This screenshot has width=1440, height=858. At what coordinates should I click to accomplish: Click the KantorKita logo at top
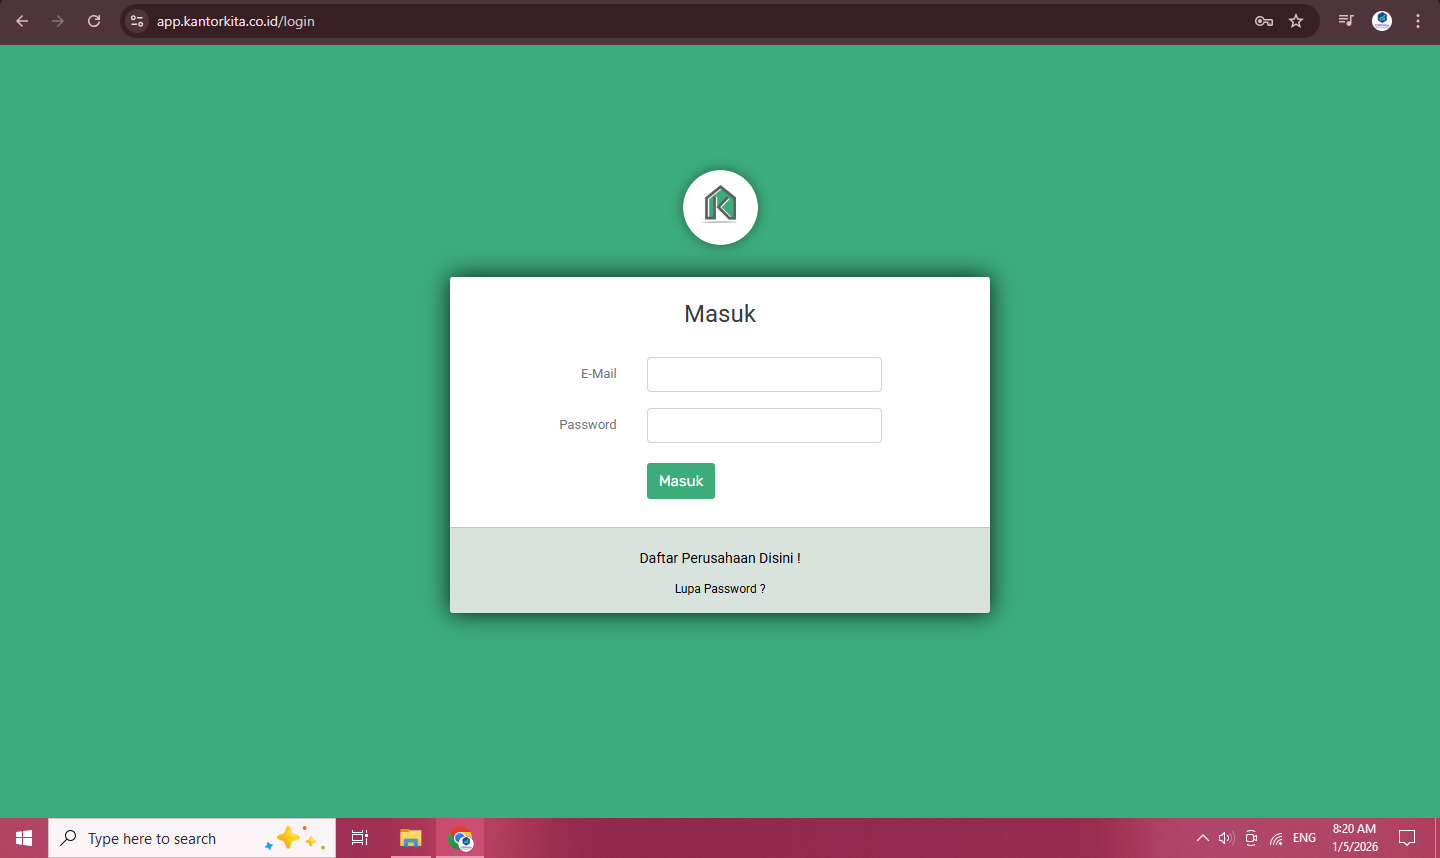point(720,207)
